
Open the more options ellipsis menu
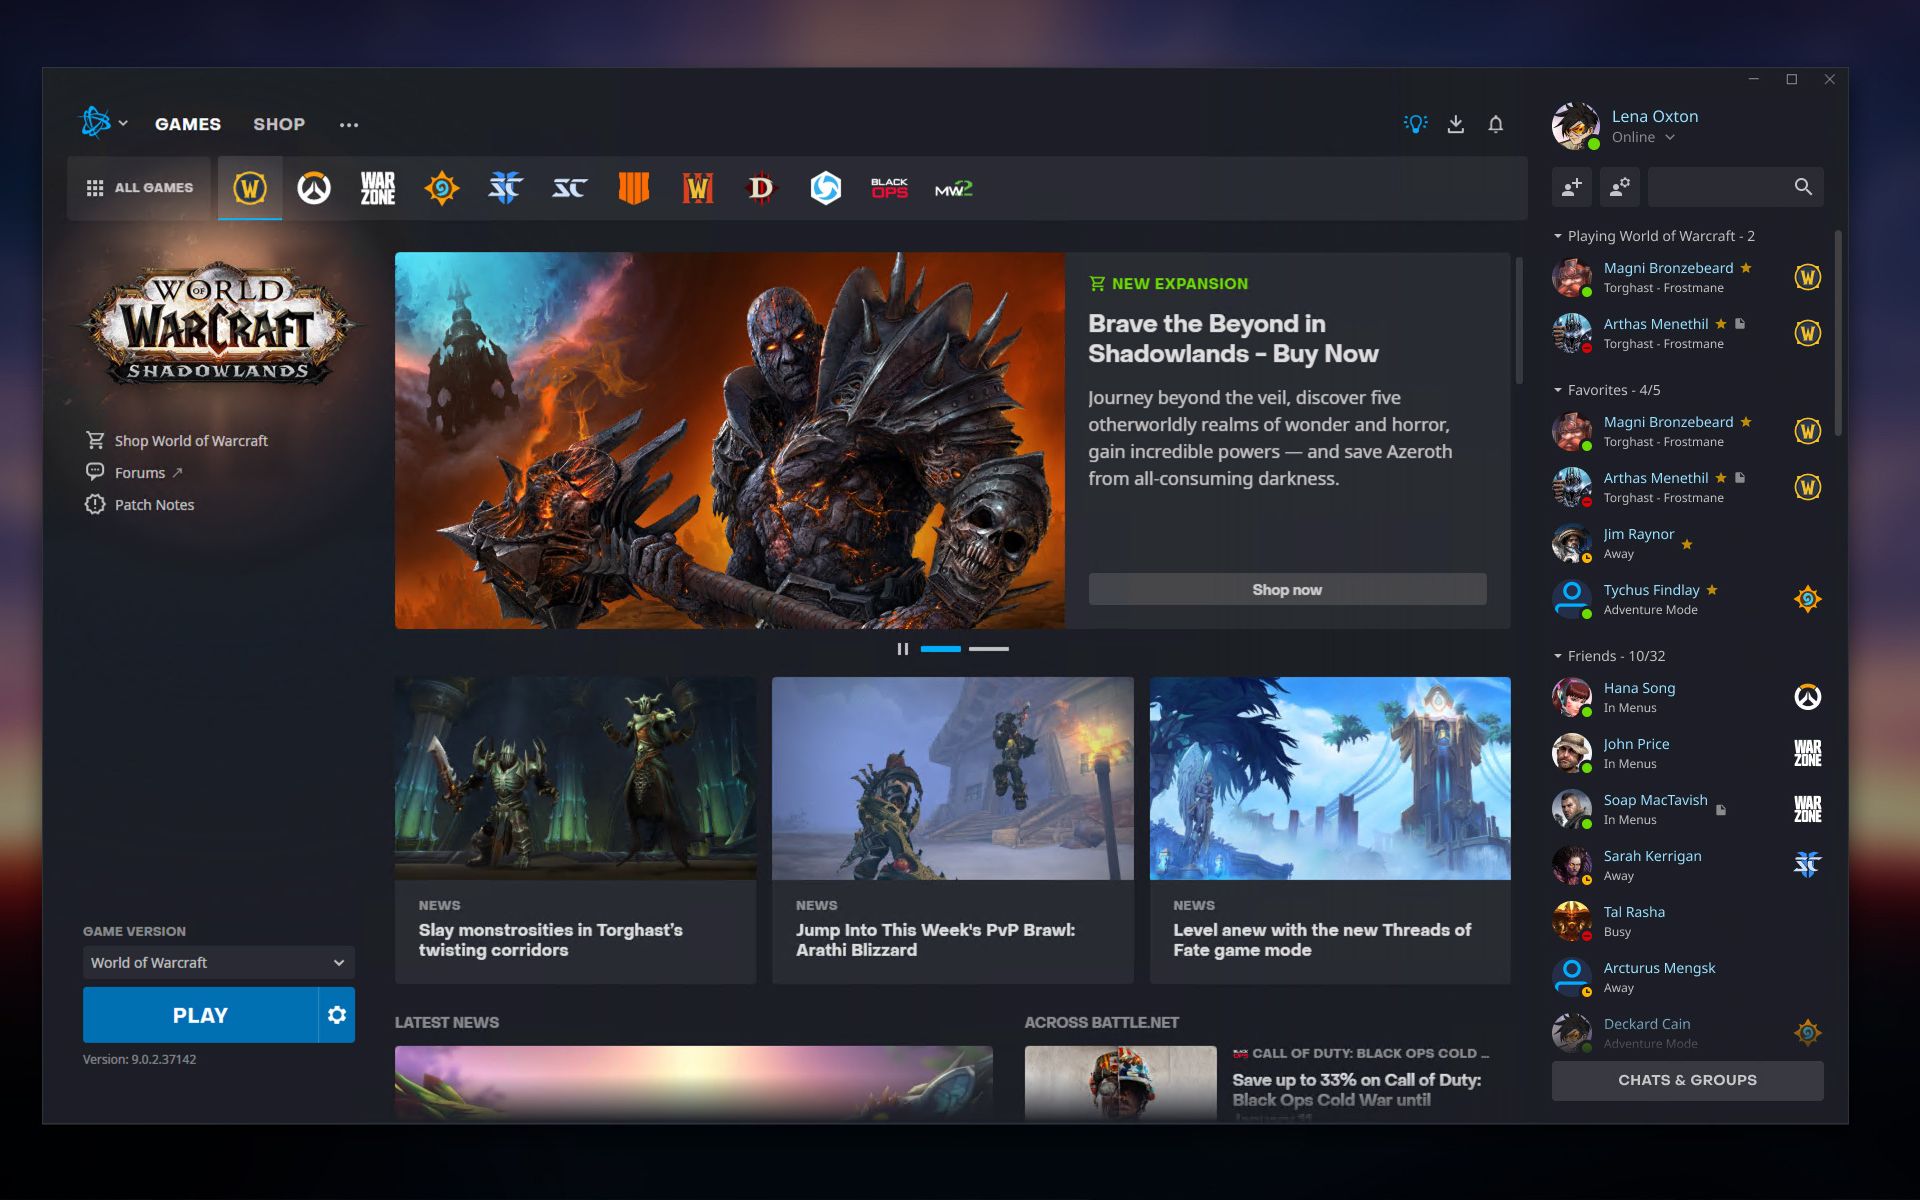pyautogui.click(x=349, y=125)
